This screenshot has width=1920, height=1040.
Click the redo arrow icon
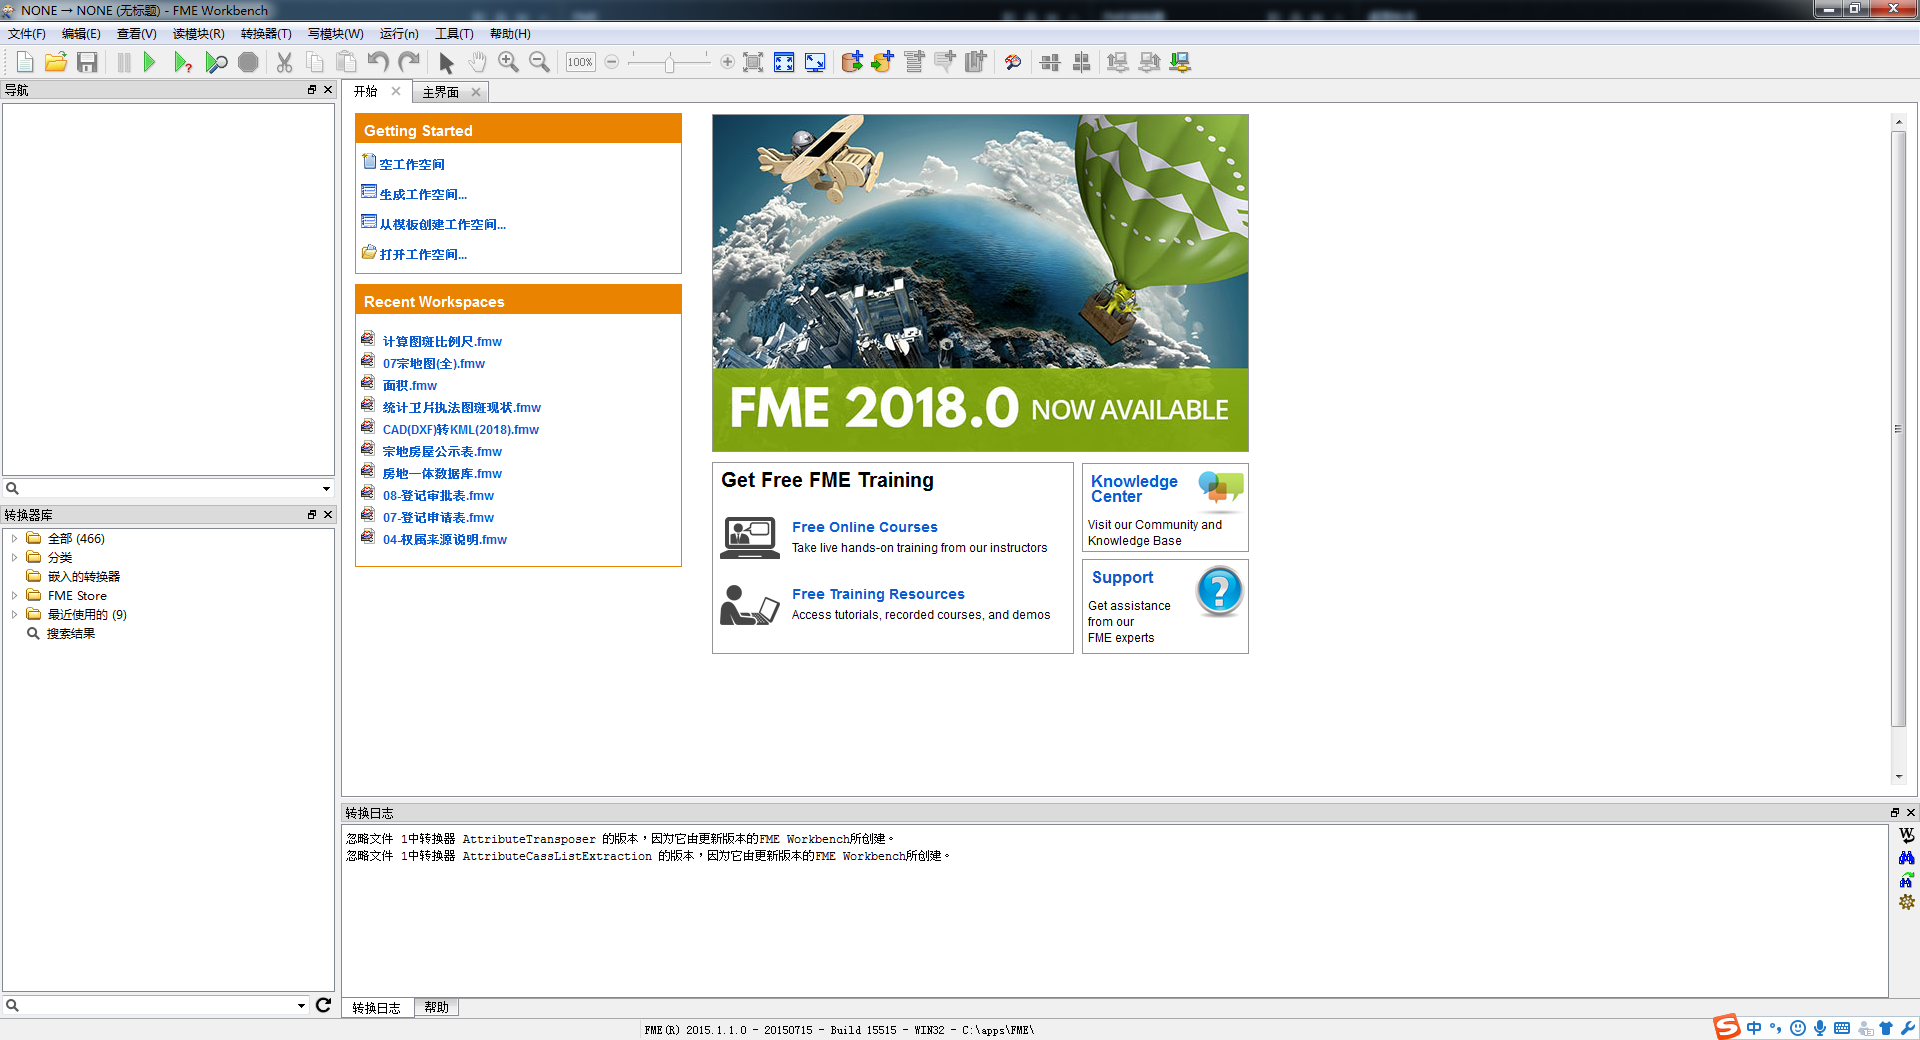[408, 62]
